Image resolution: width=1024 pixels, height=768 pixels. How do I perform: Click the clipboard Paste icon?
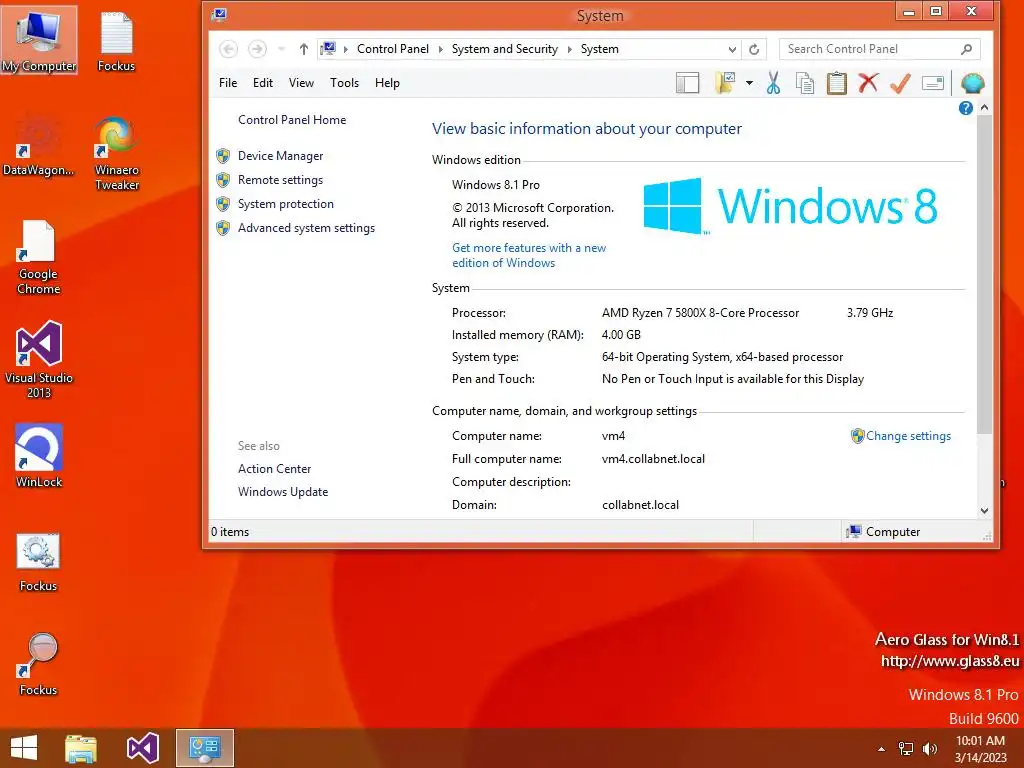837,83
